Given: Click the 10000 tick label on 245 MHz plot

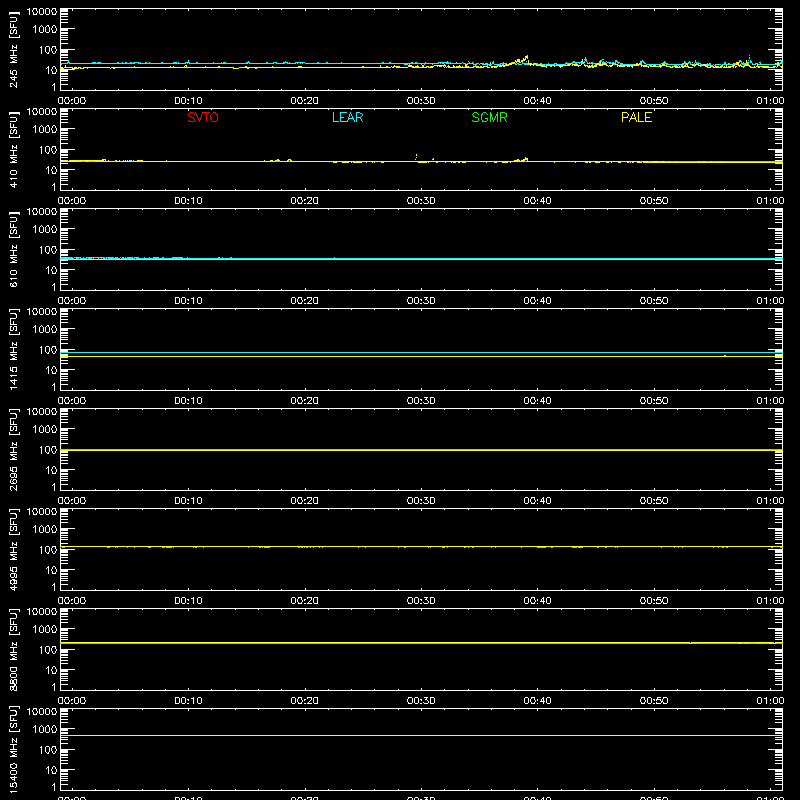Looking at the screenshot, I should coord(42,12).
